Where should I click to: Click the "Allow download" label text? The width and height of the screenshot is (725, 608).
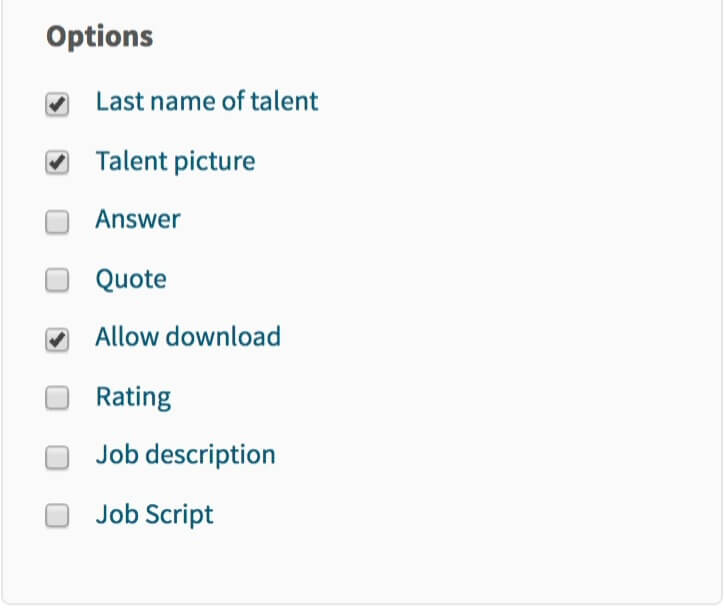pos(188,337)
